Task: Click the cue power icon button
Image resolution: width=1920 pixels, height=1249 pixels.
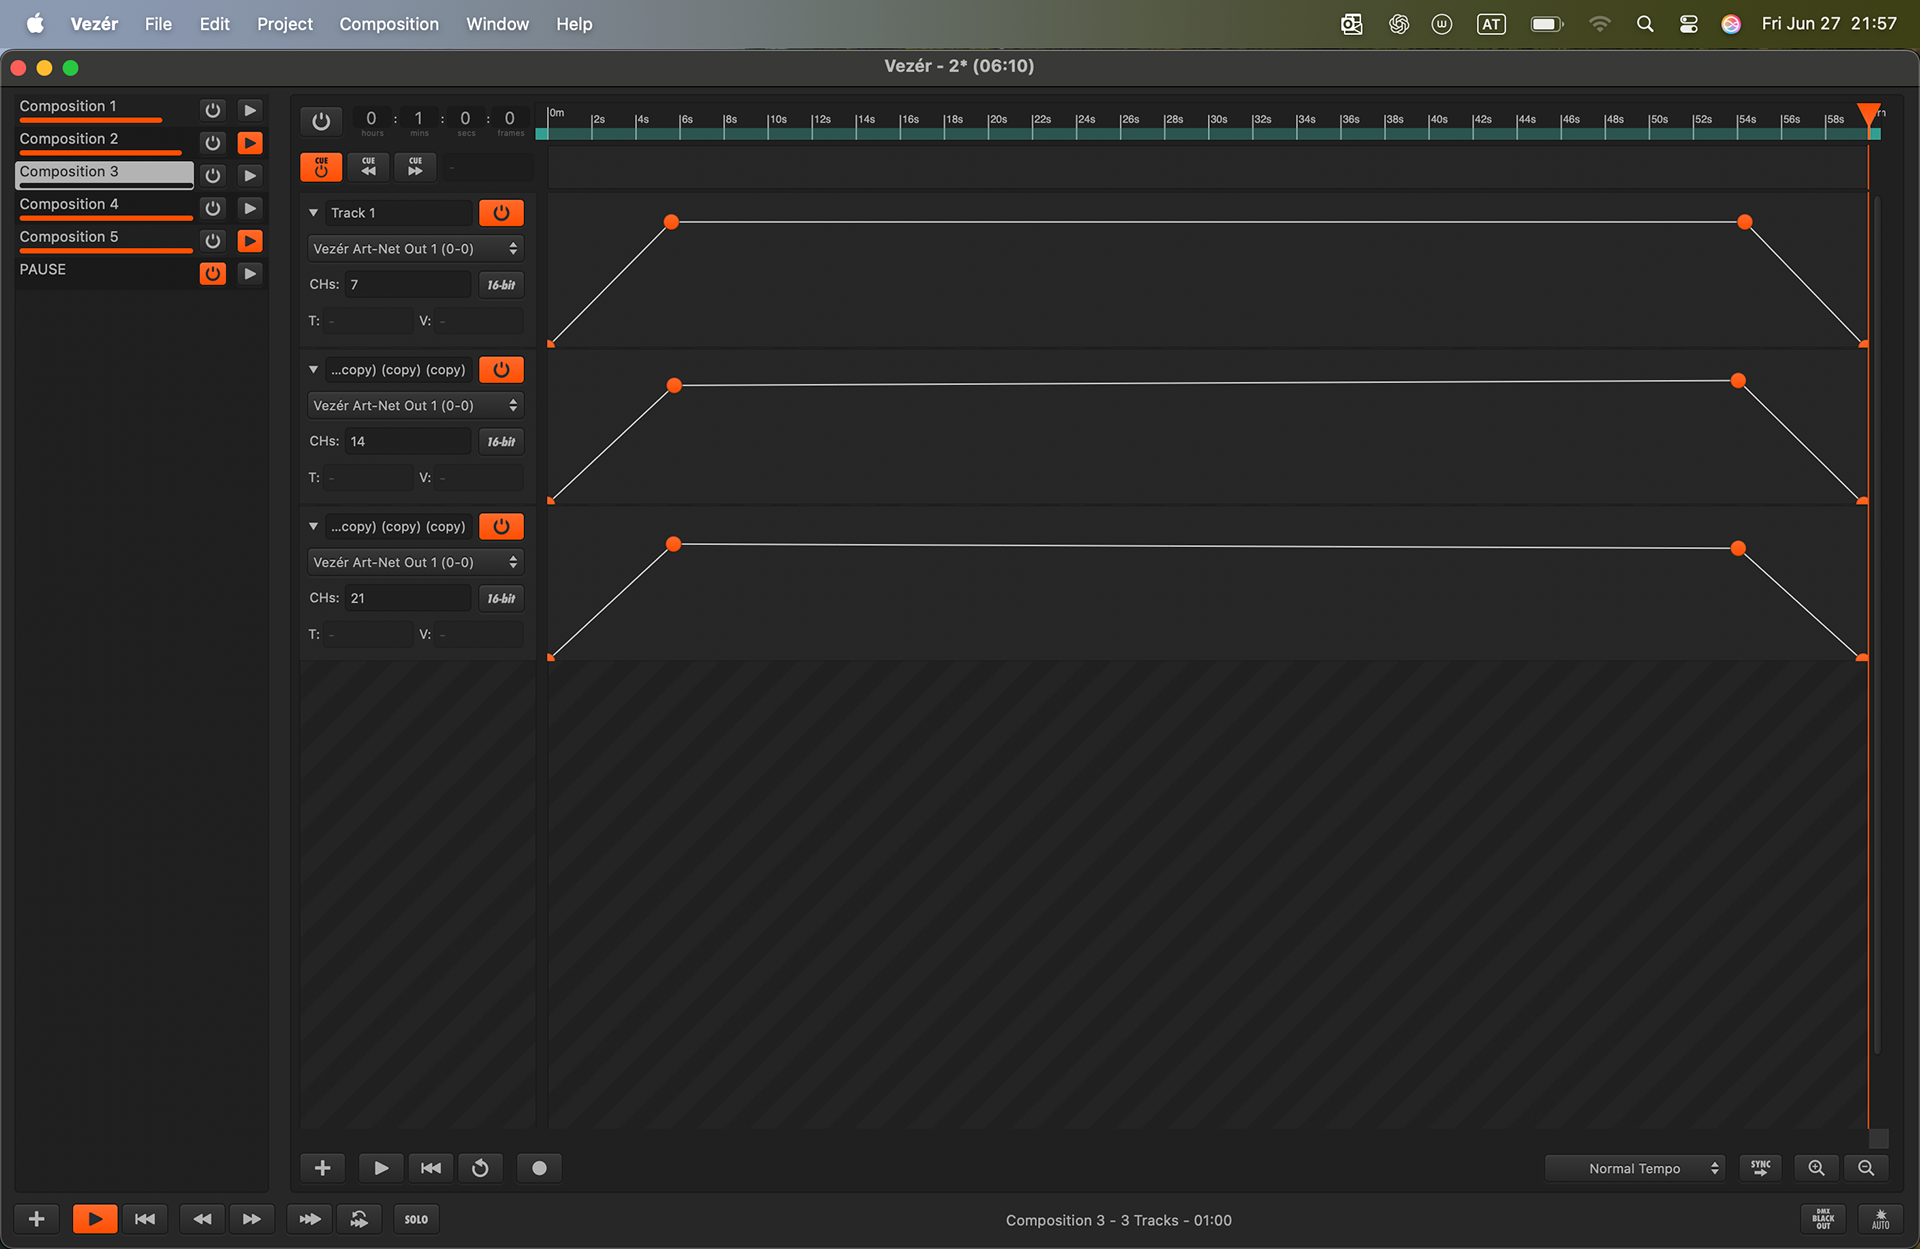Action: pyautogui.click(x=321, y=167)
